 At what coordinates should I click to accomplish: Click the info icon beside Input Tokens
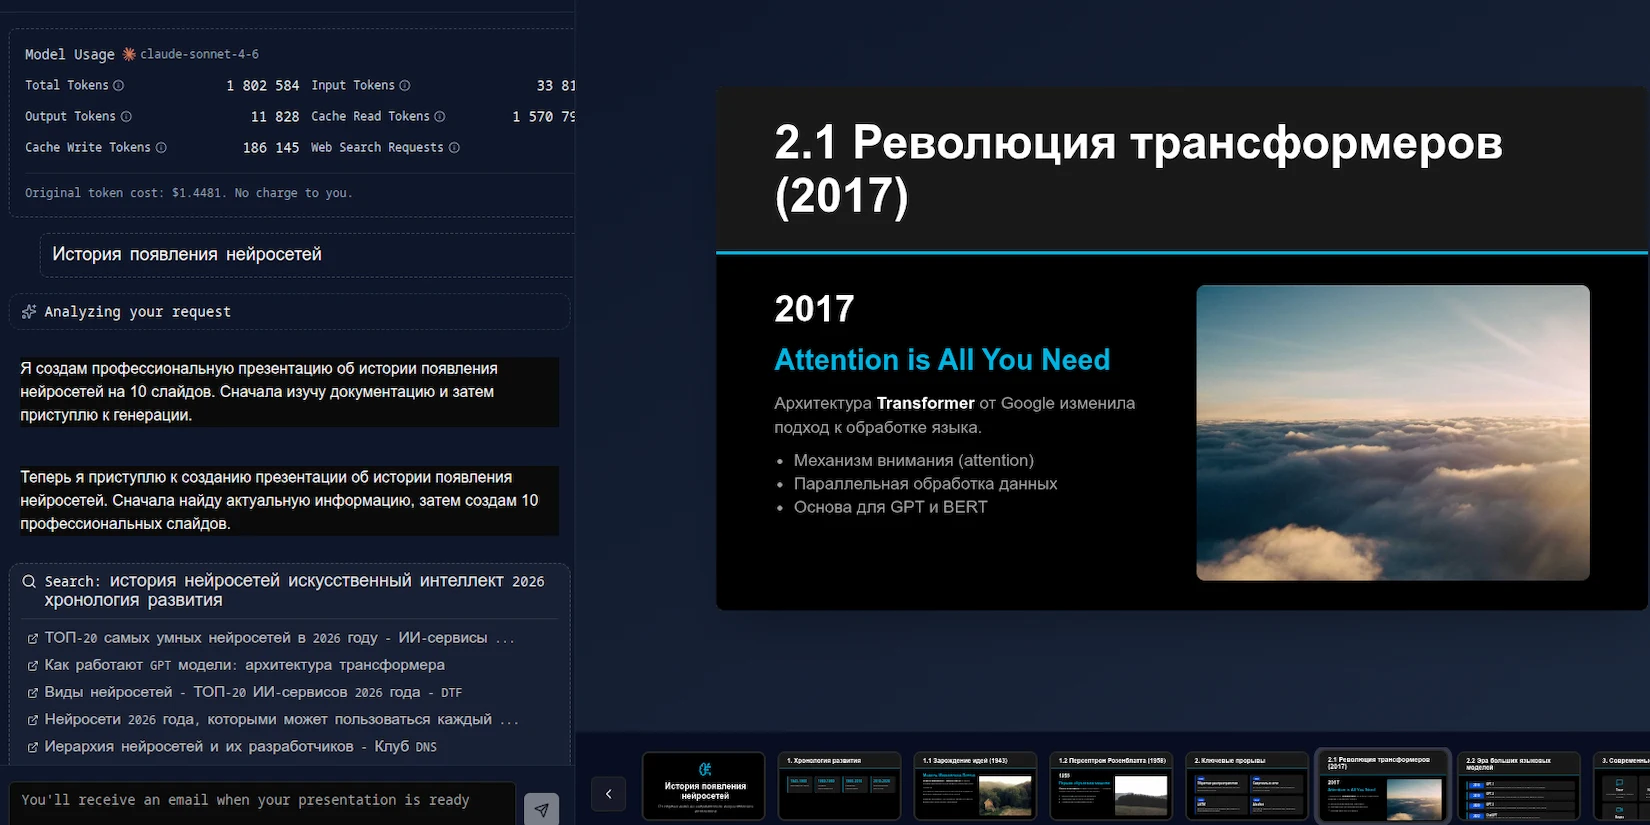(405, 86)
